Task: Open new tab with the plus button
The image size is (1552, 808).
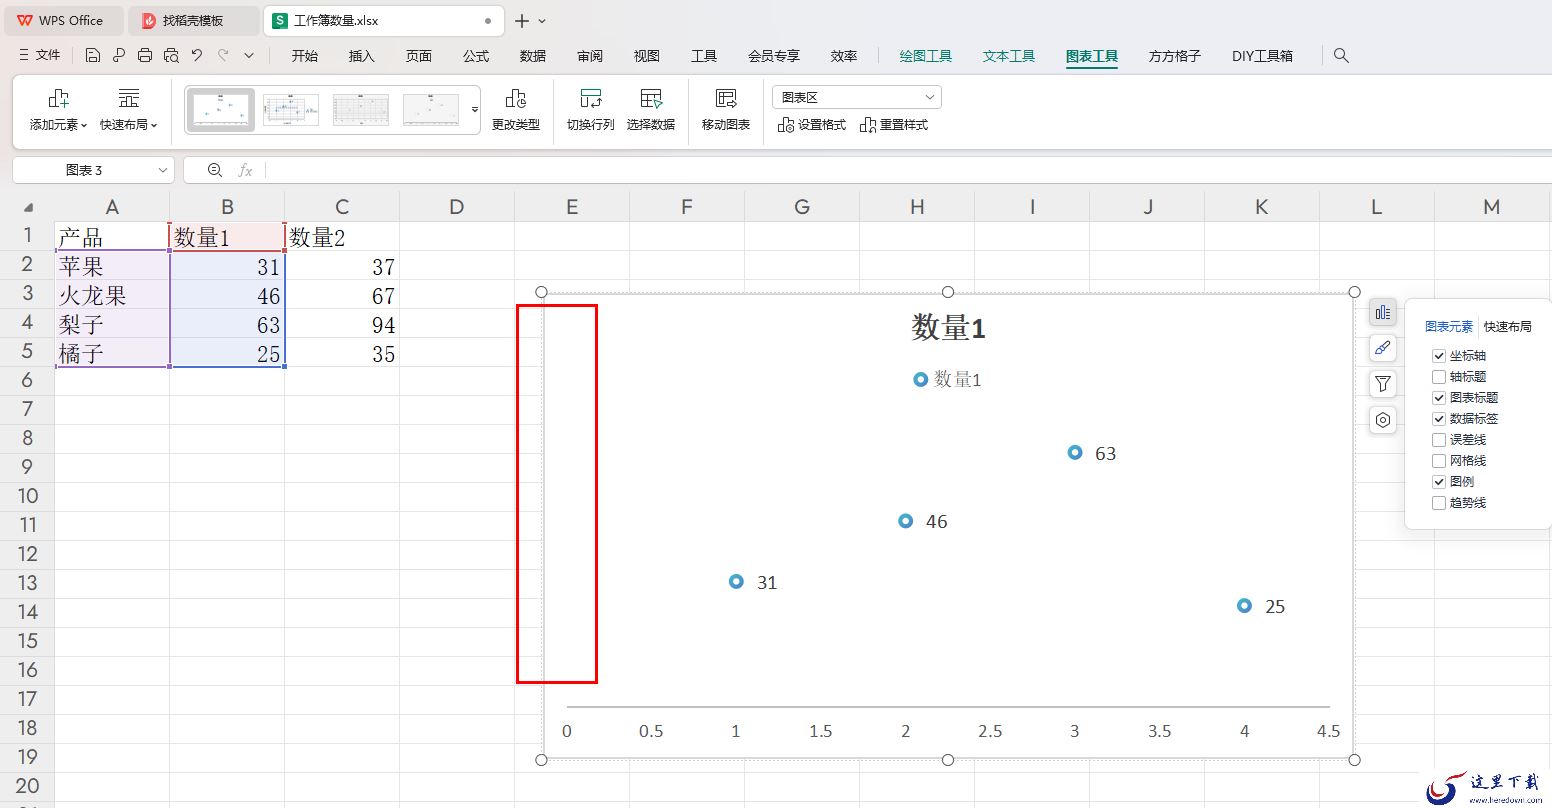Action: [522, 21]
